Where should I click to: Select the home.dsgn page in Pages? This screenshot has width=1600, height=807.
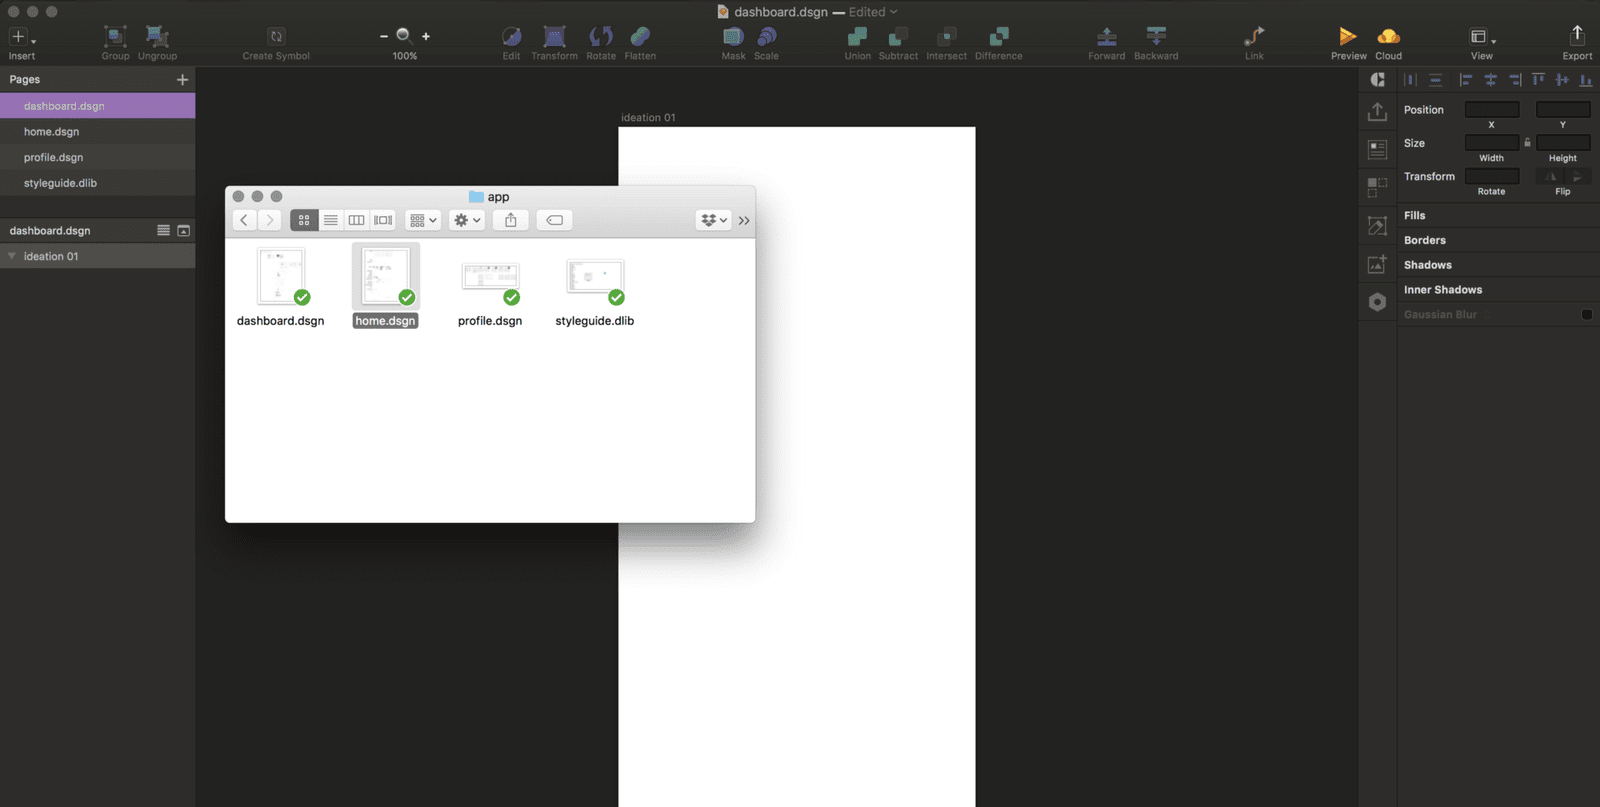97,131
